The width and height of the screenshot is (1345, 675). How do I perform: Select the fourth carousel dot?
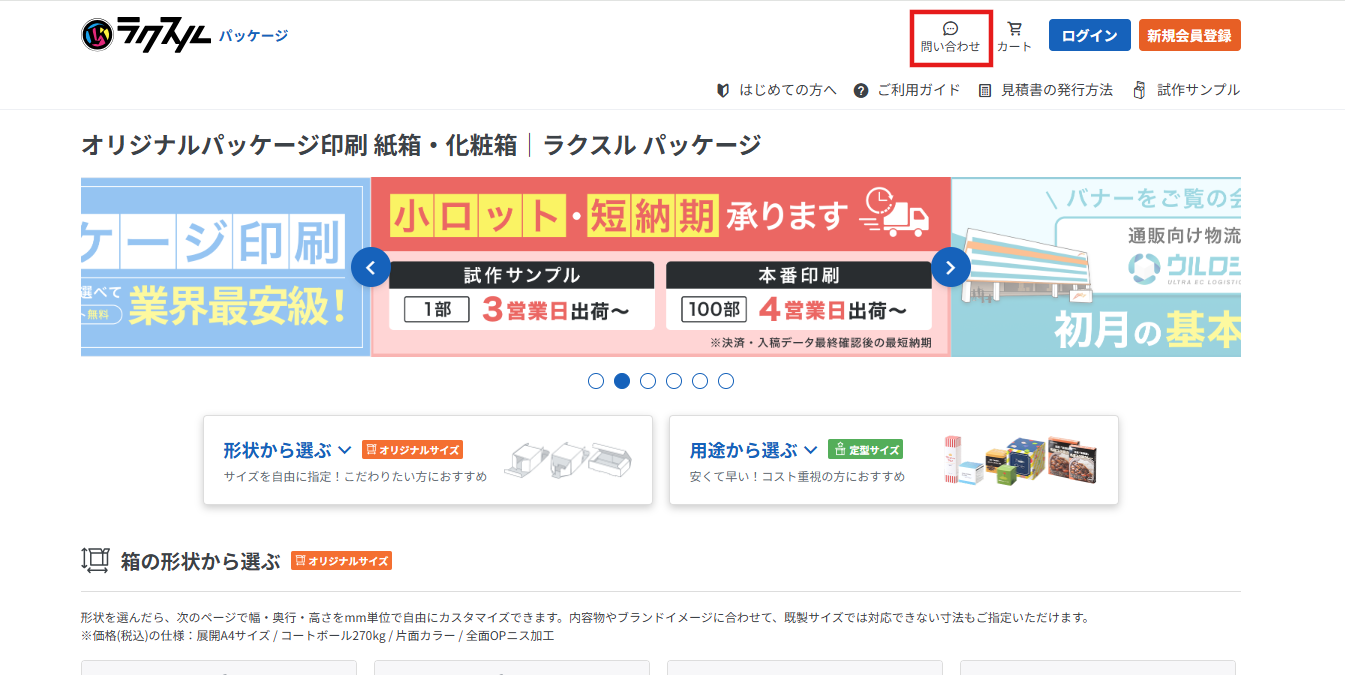(674, 381)
